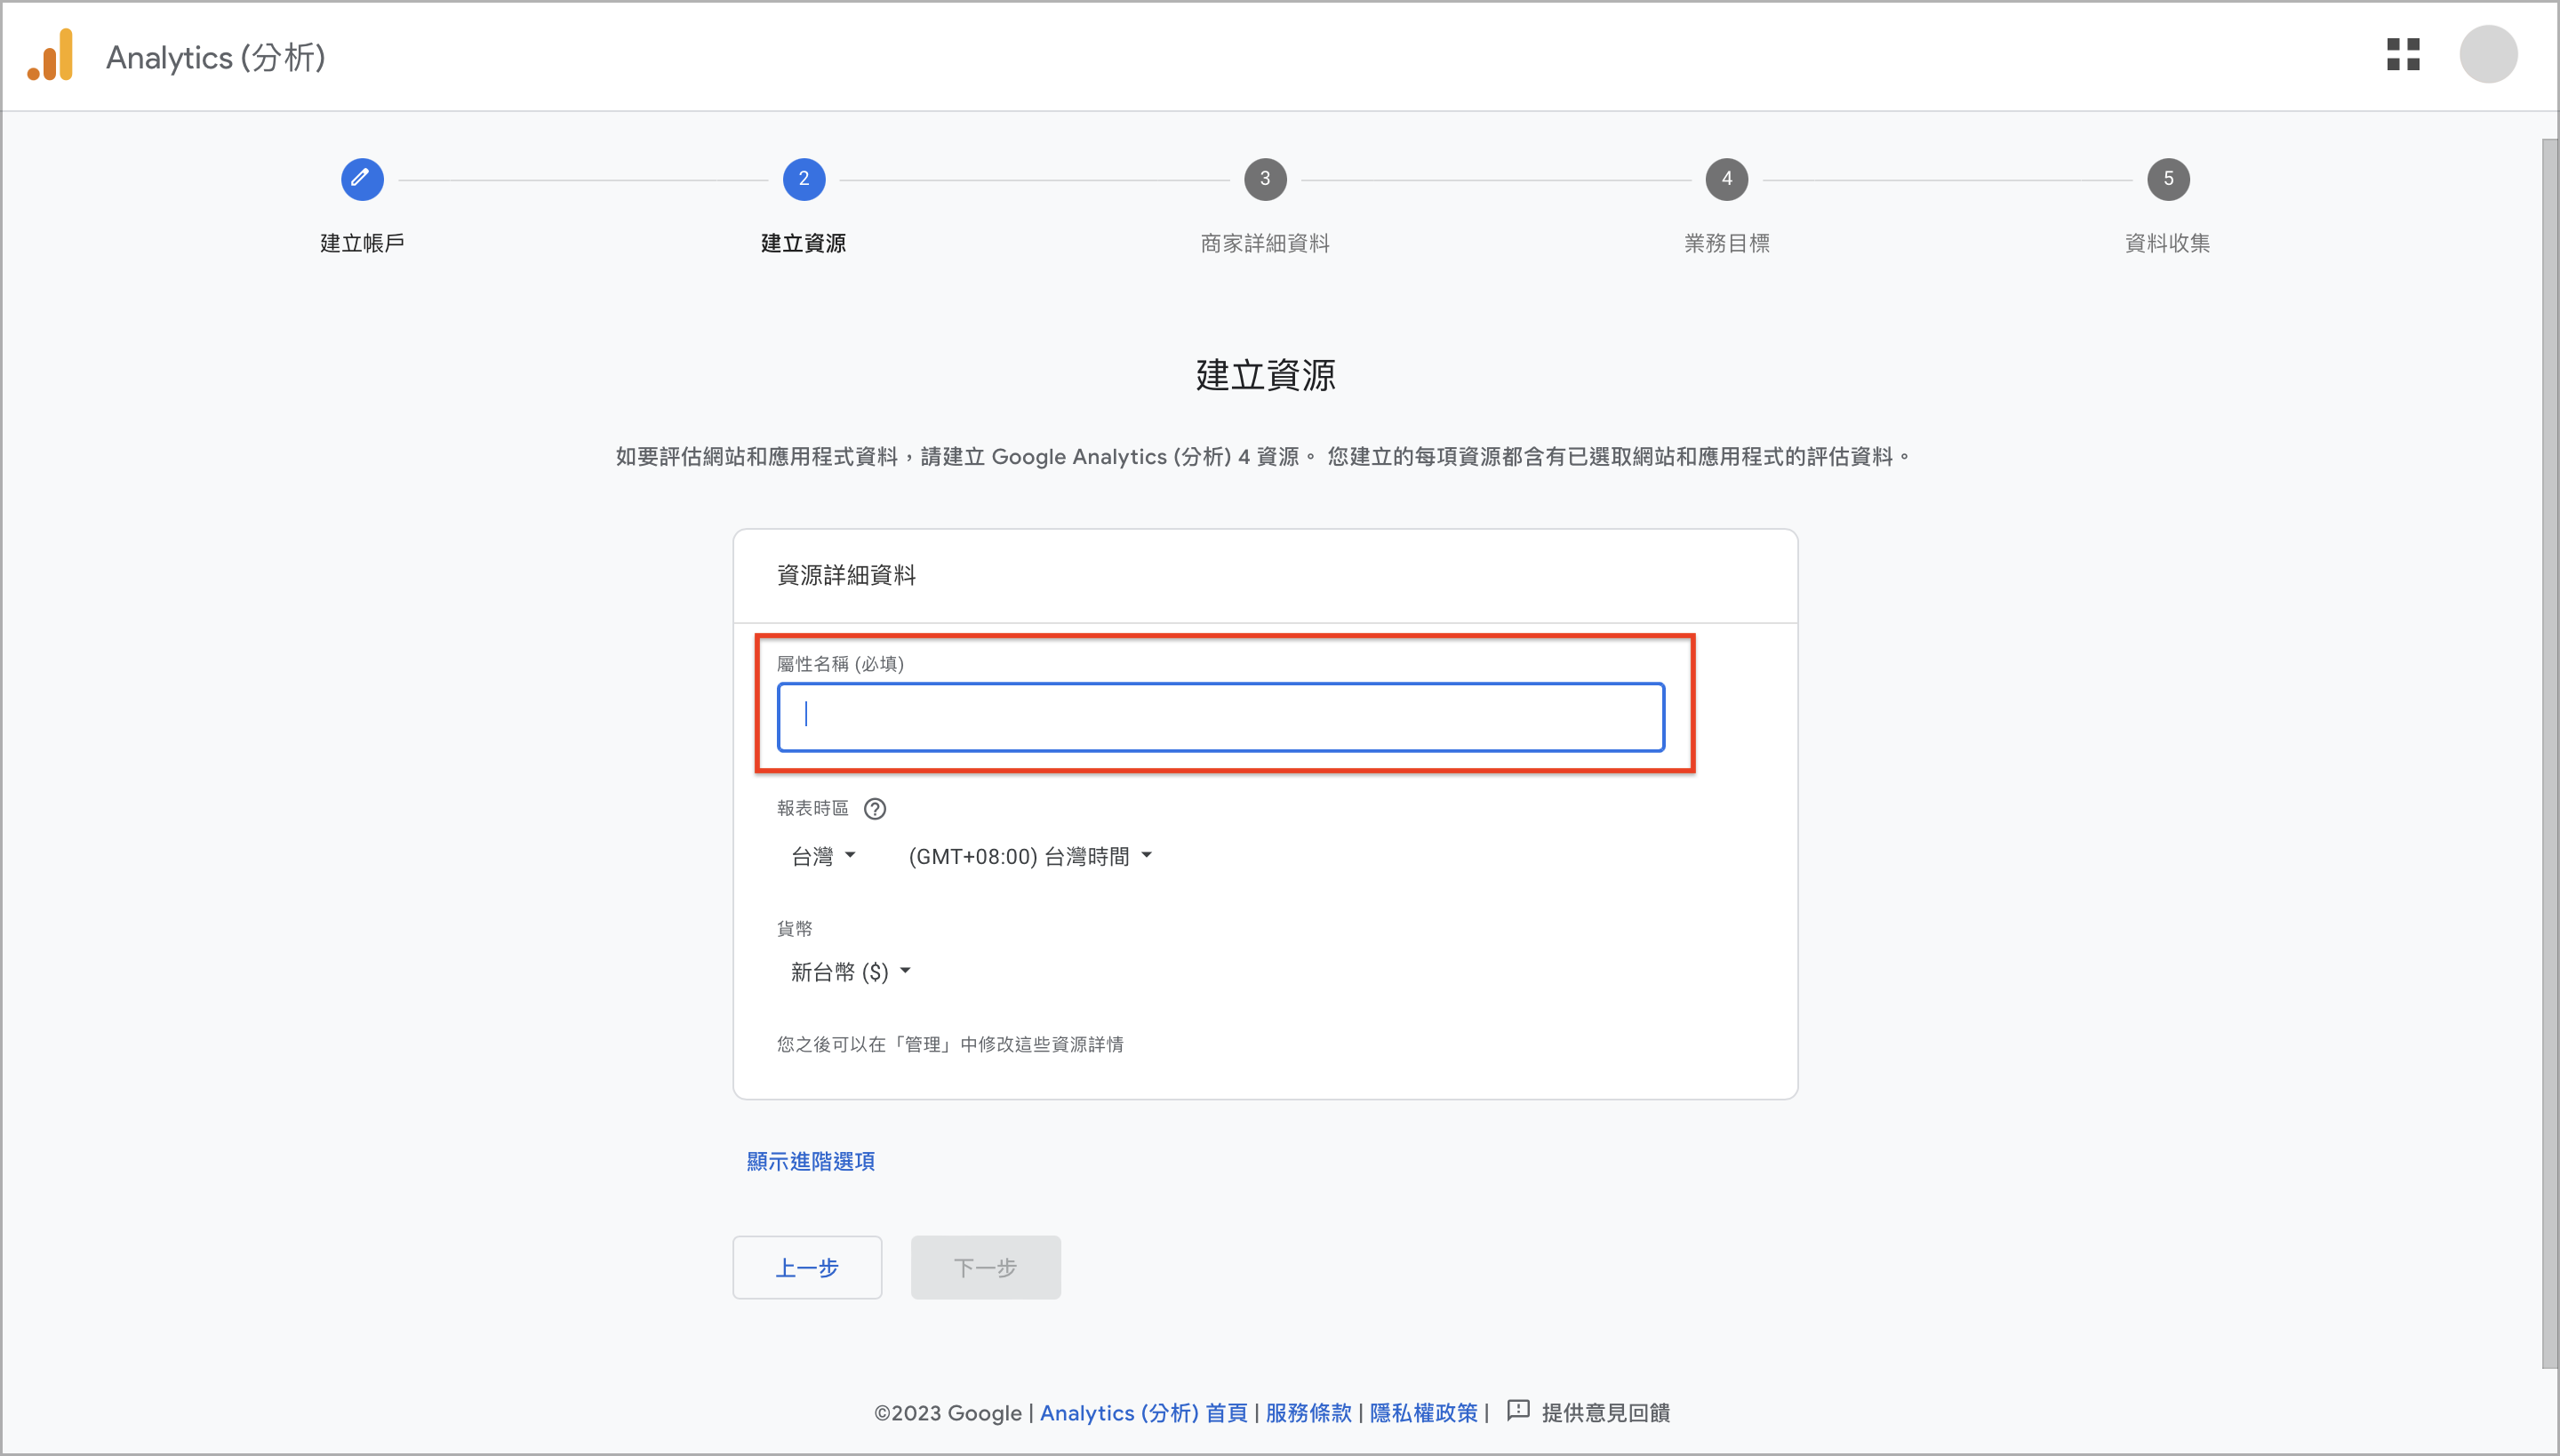Click the 下一步 button
The height and width of the screenshot is (1456, 2560).
click(985, 1267)
